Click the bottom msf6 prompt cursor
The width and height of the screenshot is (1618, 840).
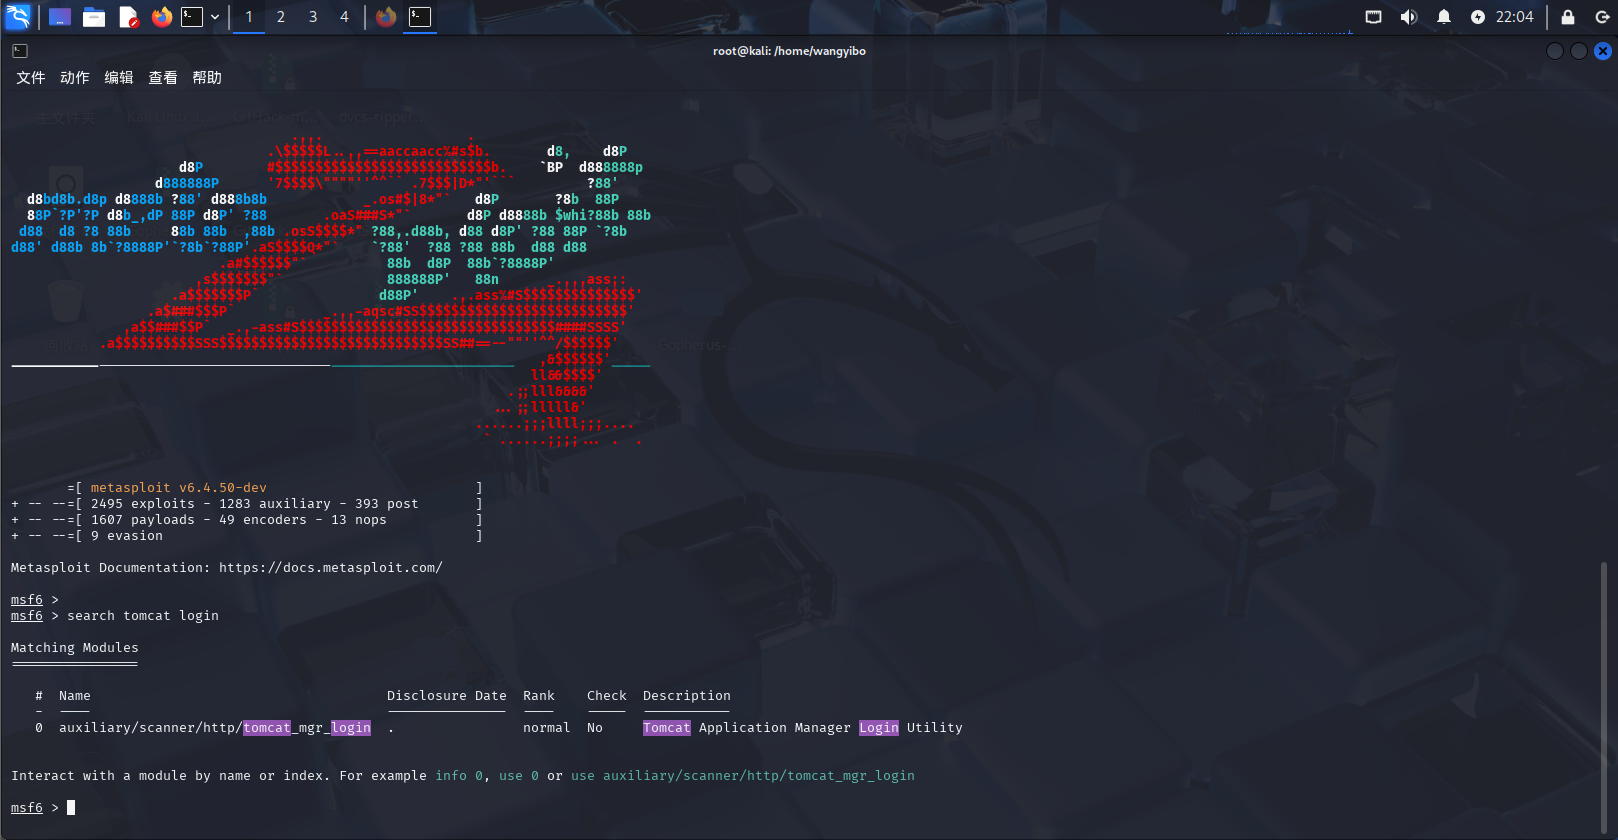[71, 808]
